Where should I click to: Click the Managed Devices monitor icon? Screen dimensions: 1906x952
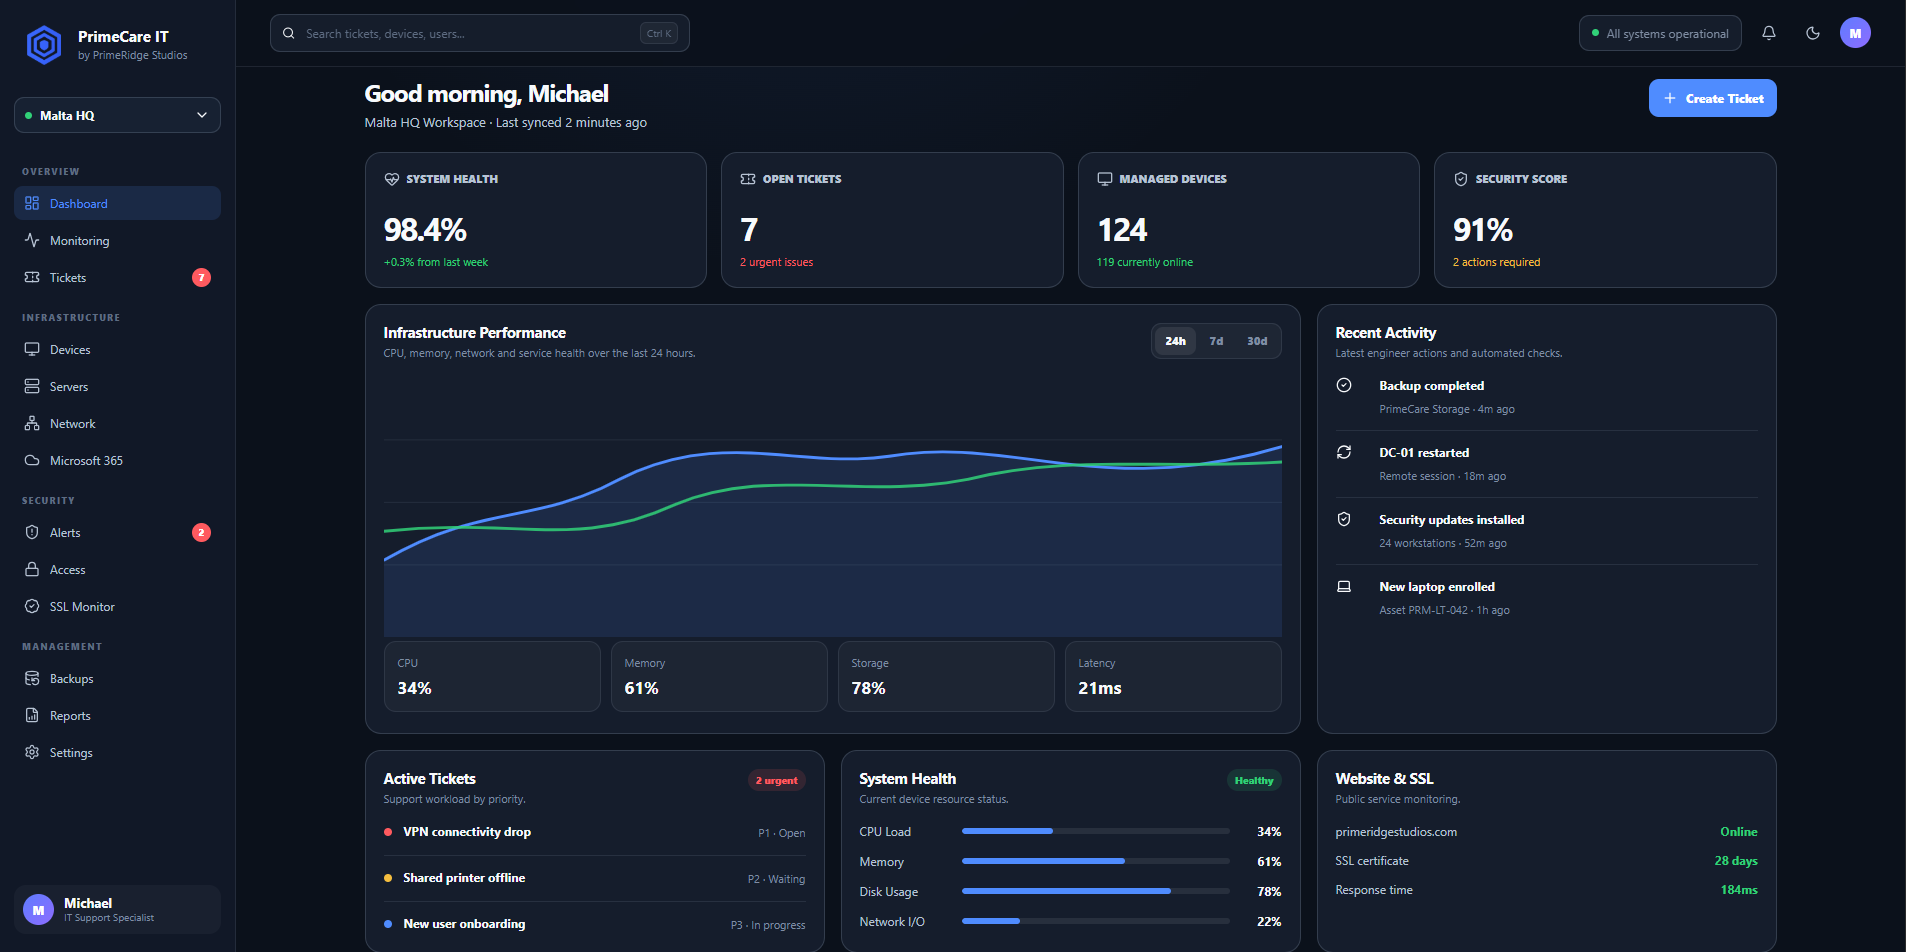coord(1105,179)
